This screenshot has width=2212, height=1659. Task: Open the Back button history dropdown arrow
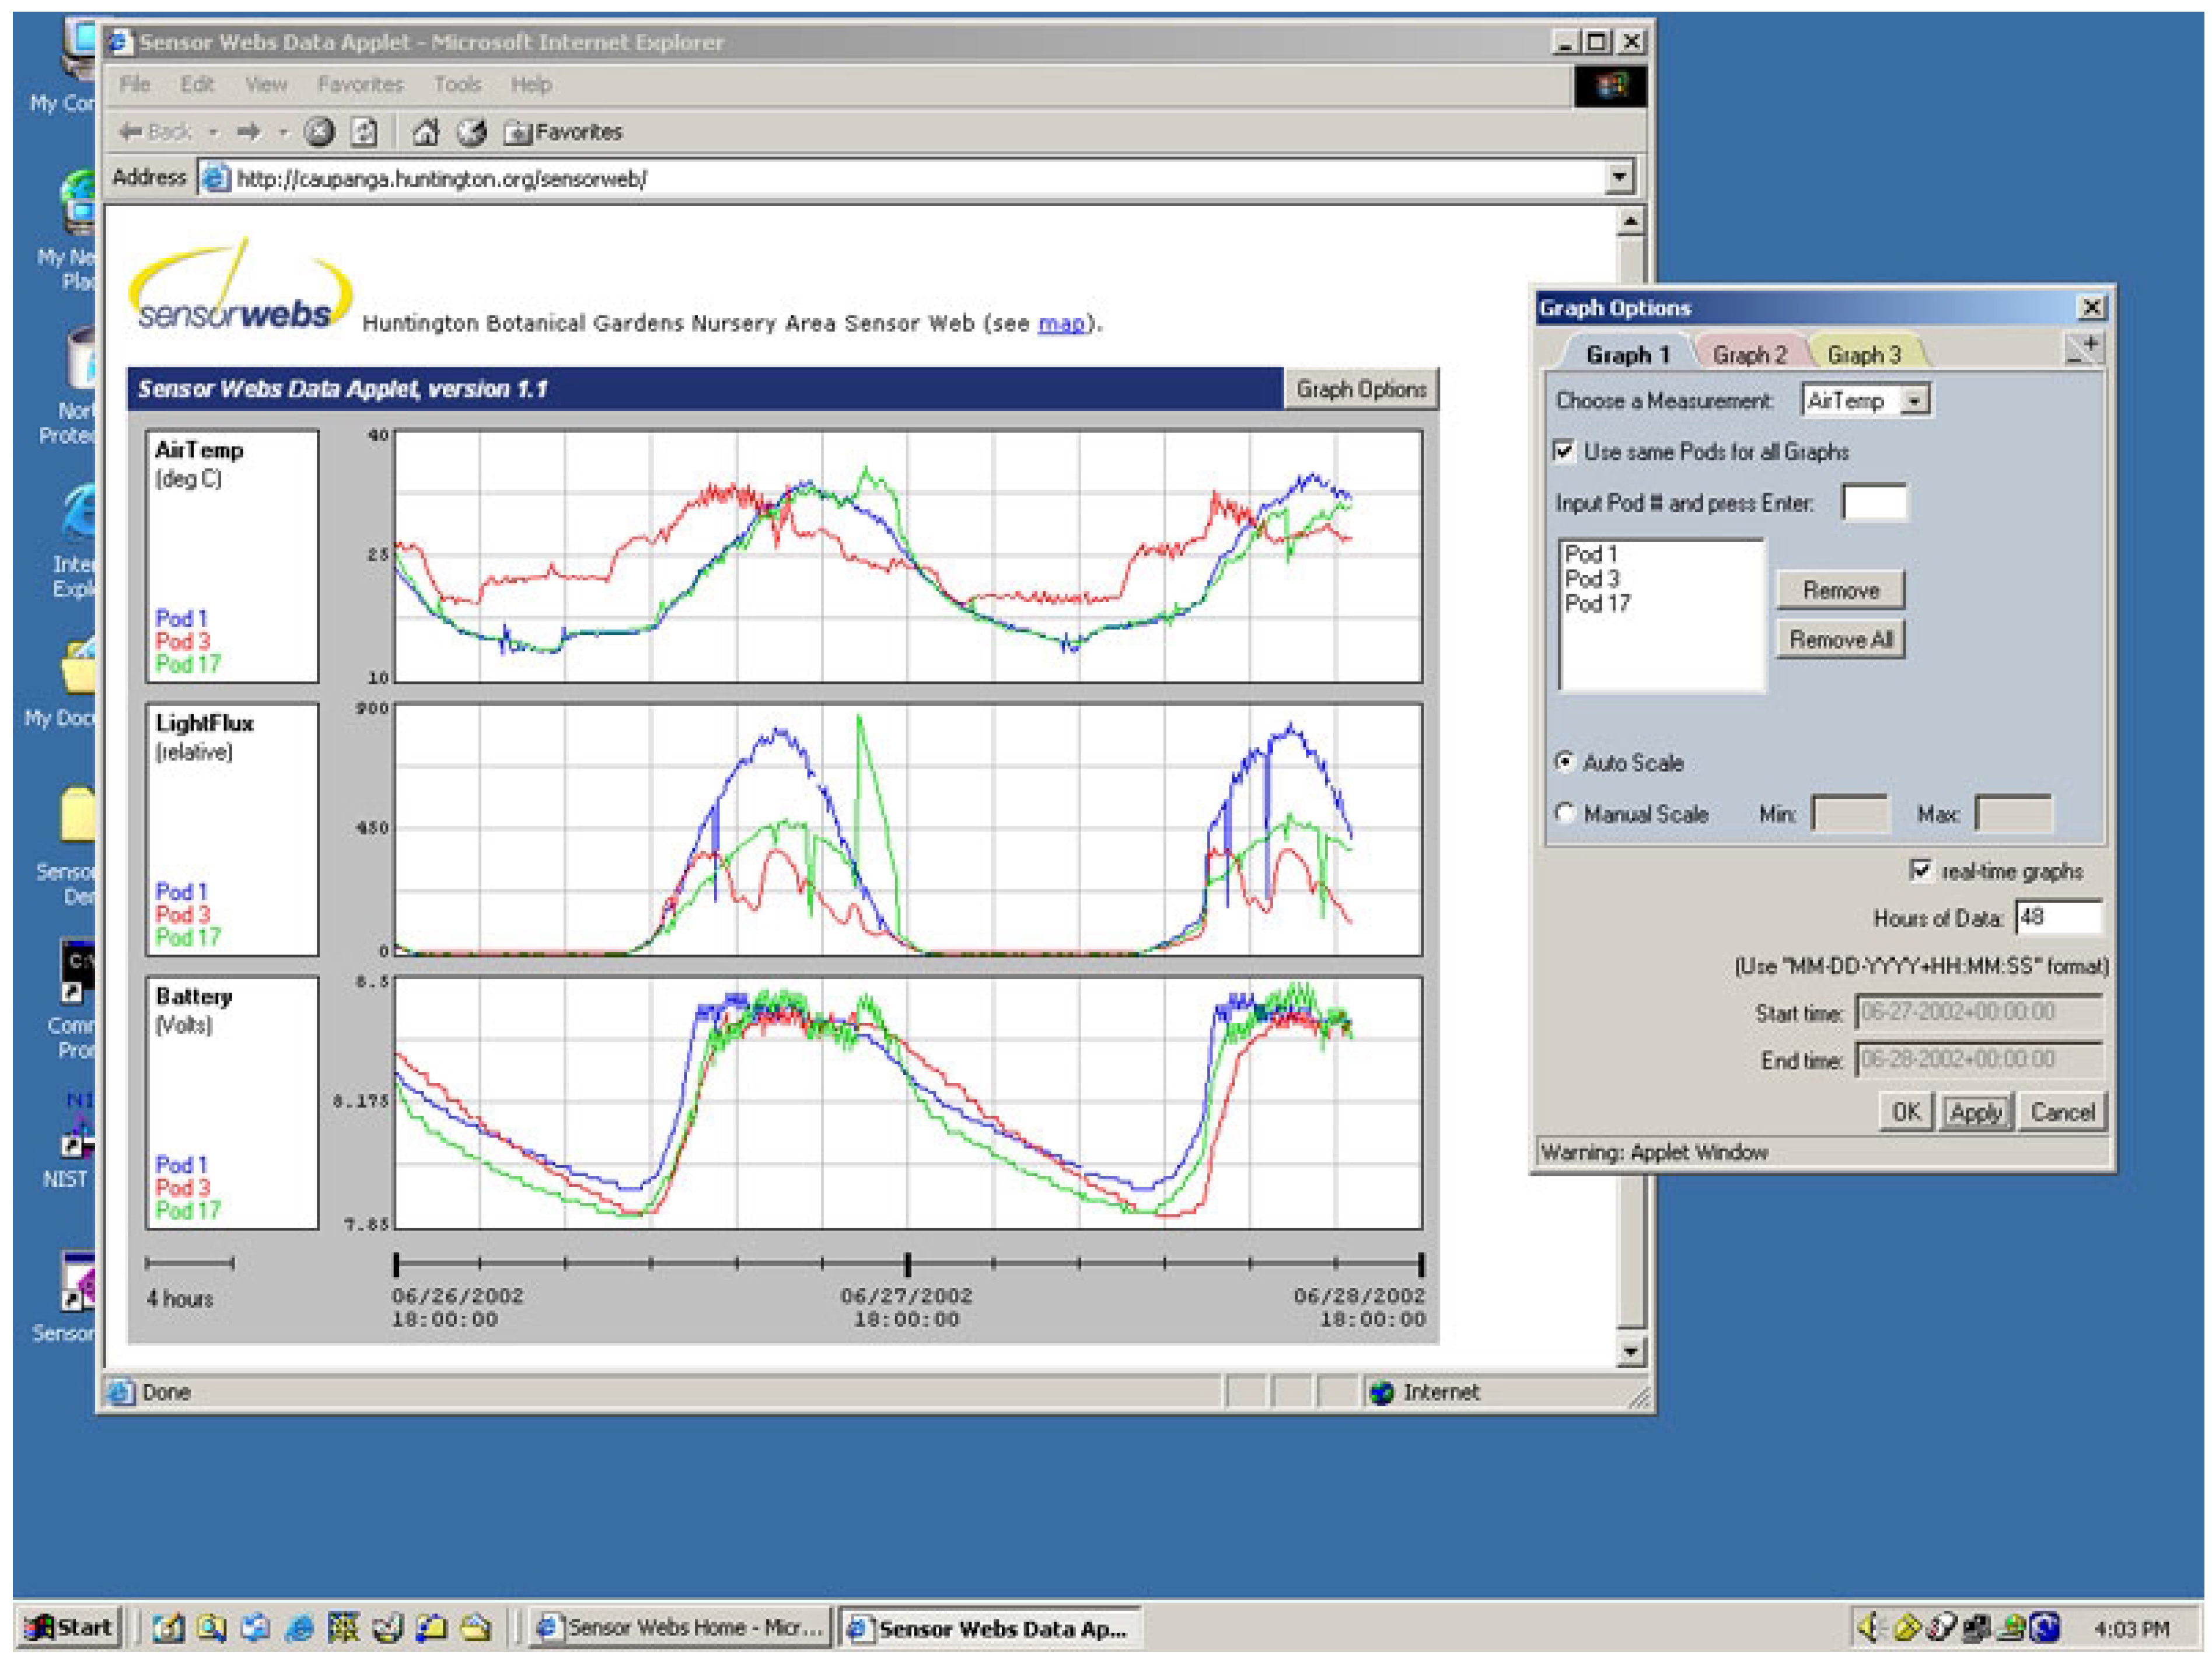[x=213, y=132]
